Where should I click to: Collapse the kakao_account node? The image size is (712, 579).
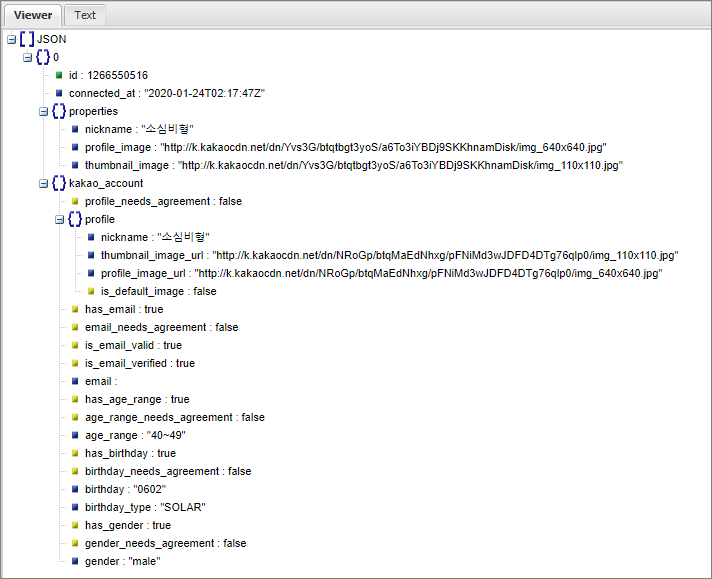pyautogui.click(x=44, y=183)
